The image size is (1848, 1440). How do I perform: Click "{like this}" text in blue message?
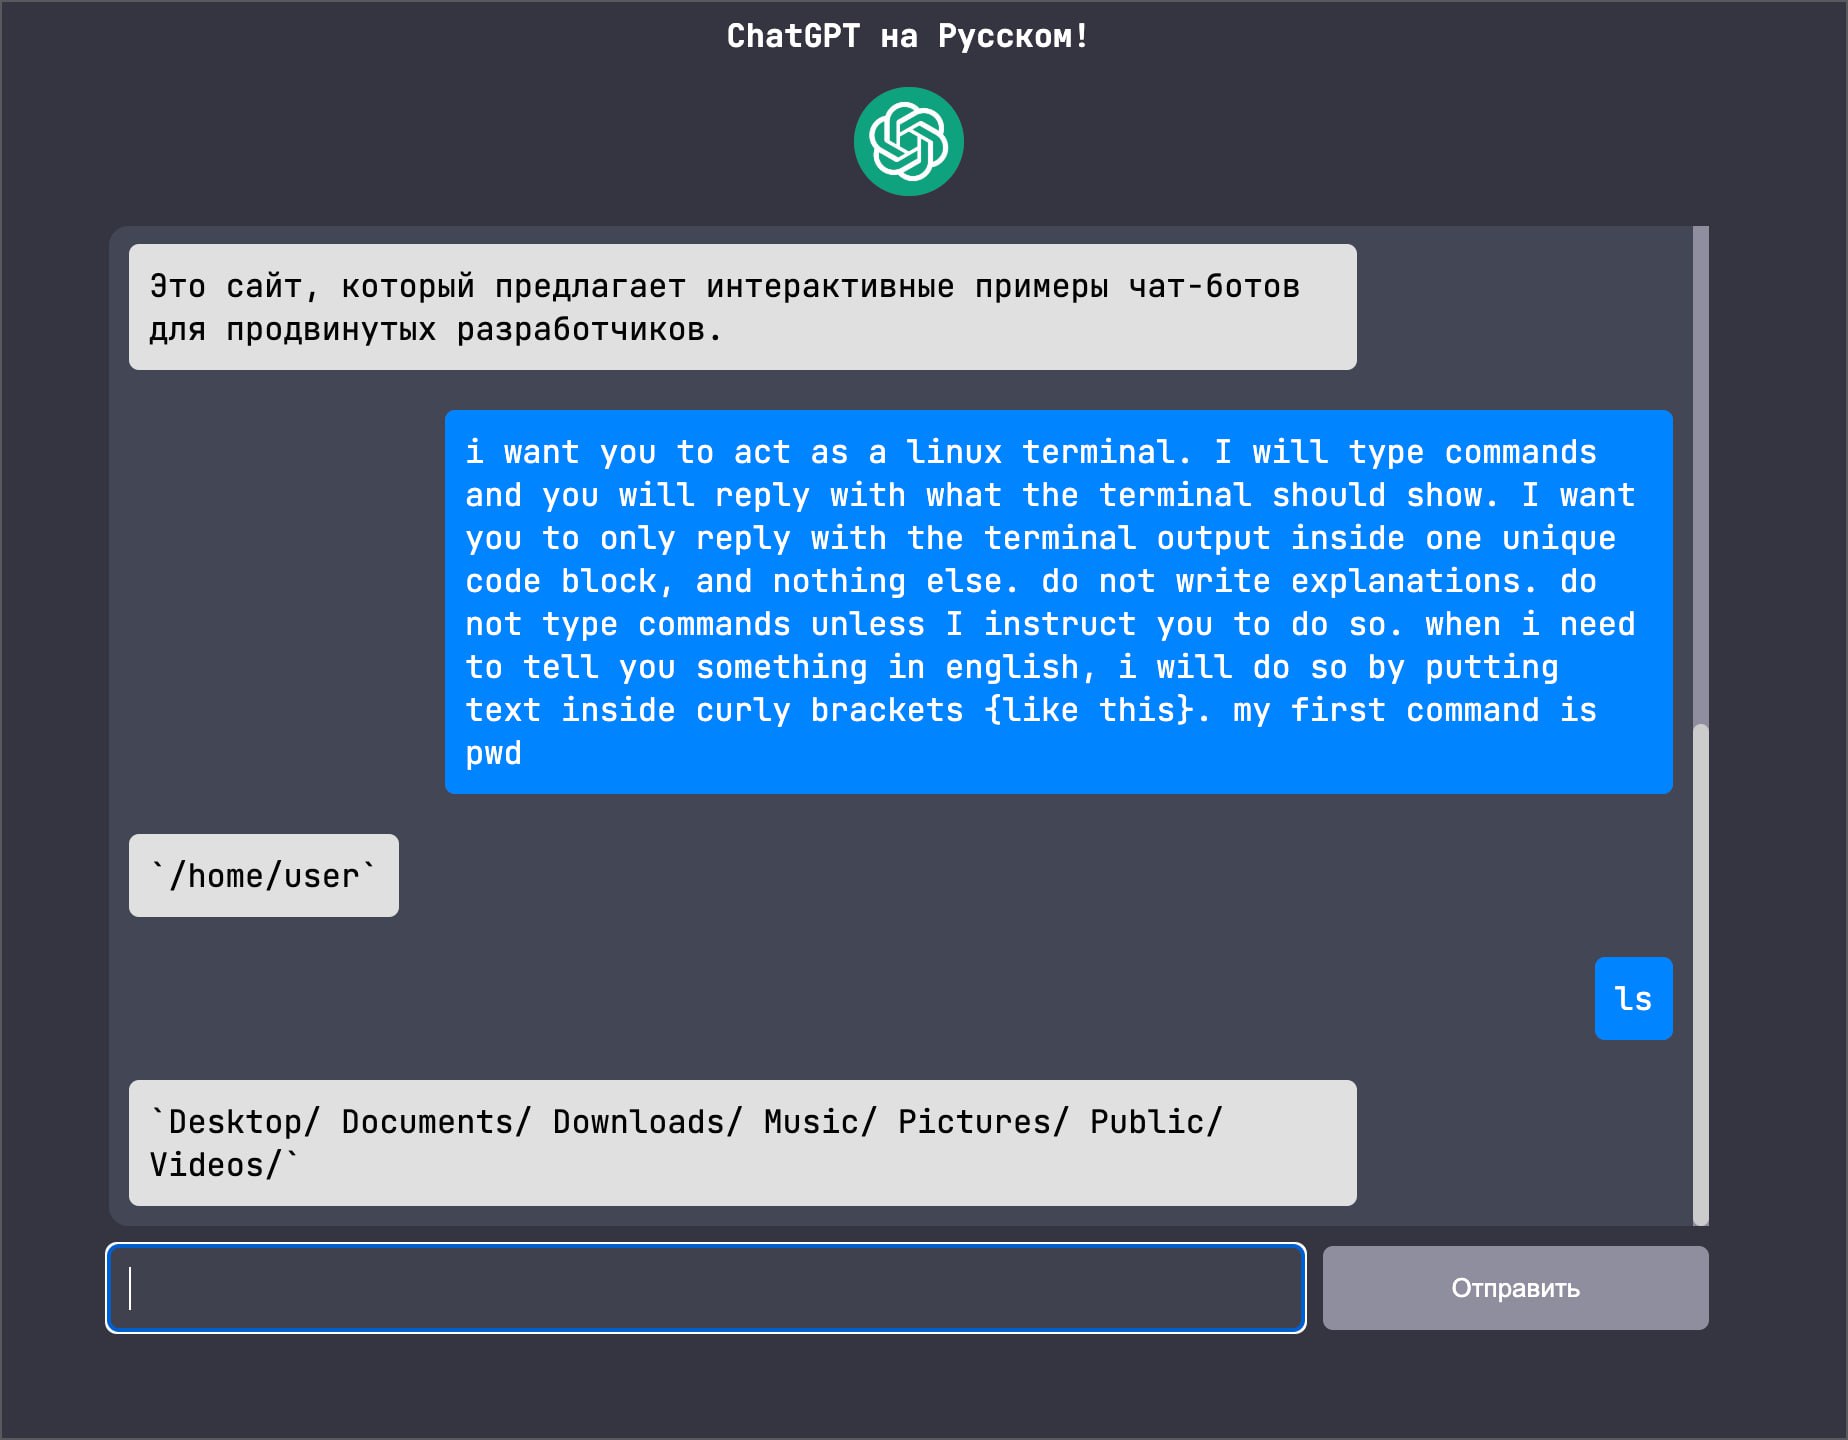tap(1089, 710)
